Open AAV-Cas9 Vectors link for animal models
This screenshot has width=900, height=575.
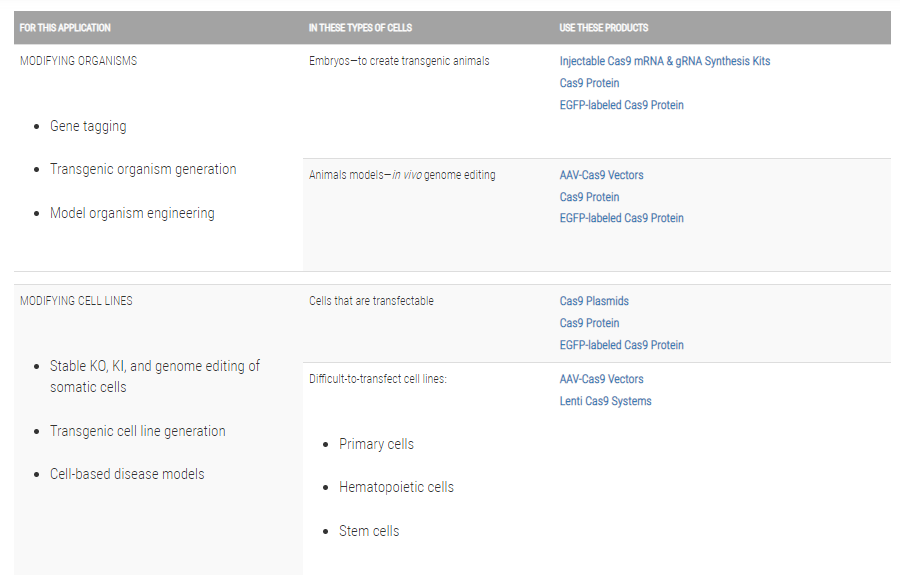601,175
